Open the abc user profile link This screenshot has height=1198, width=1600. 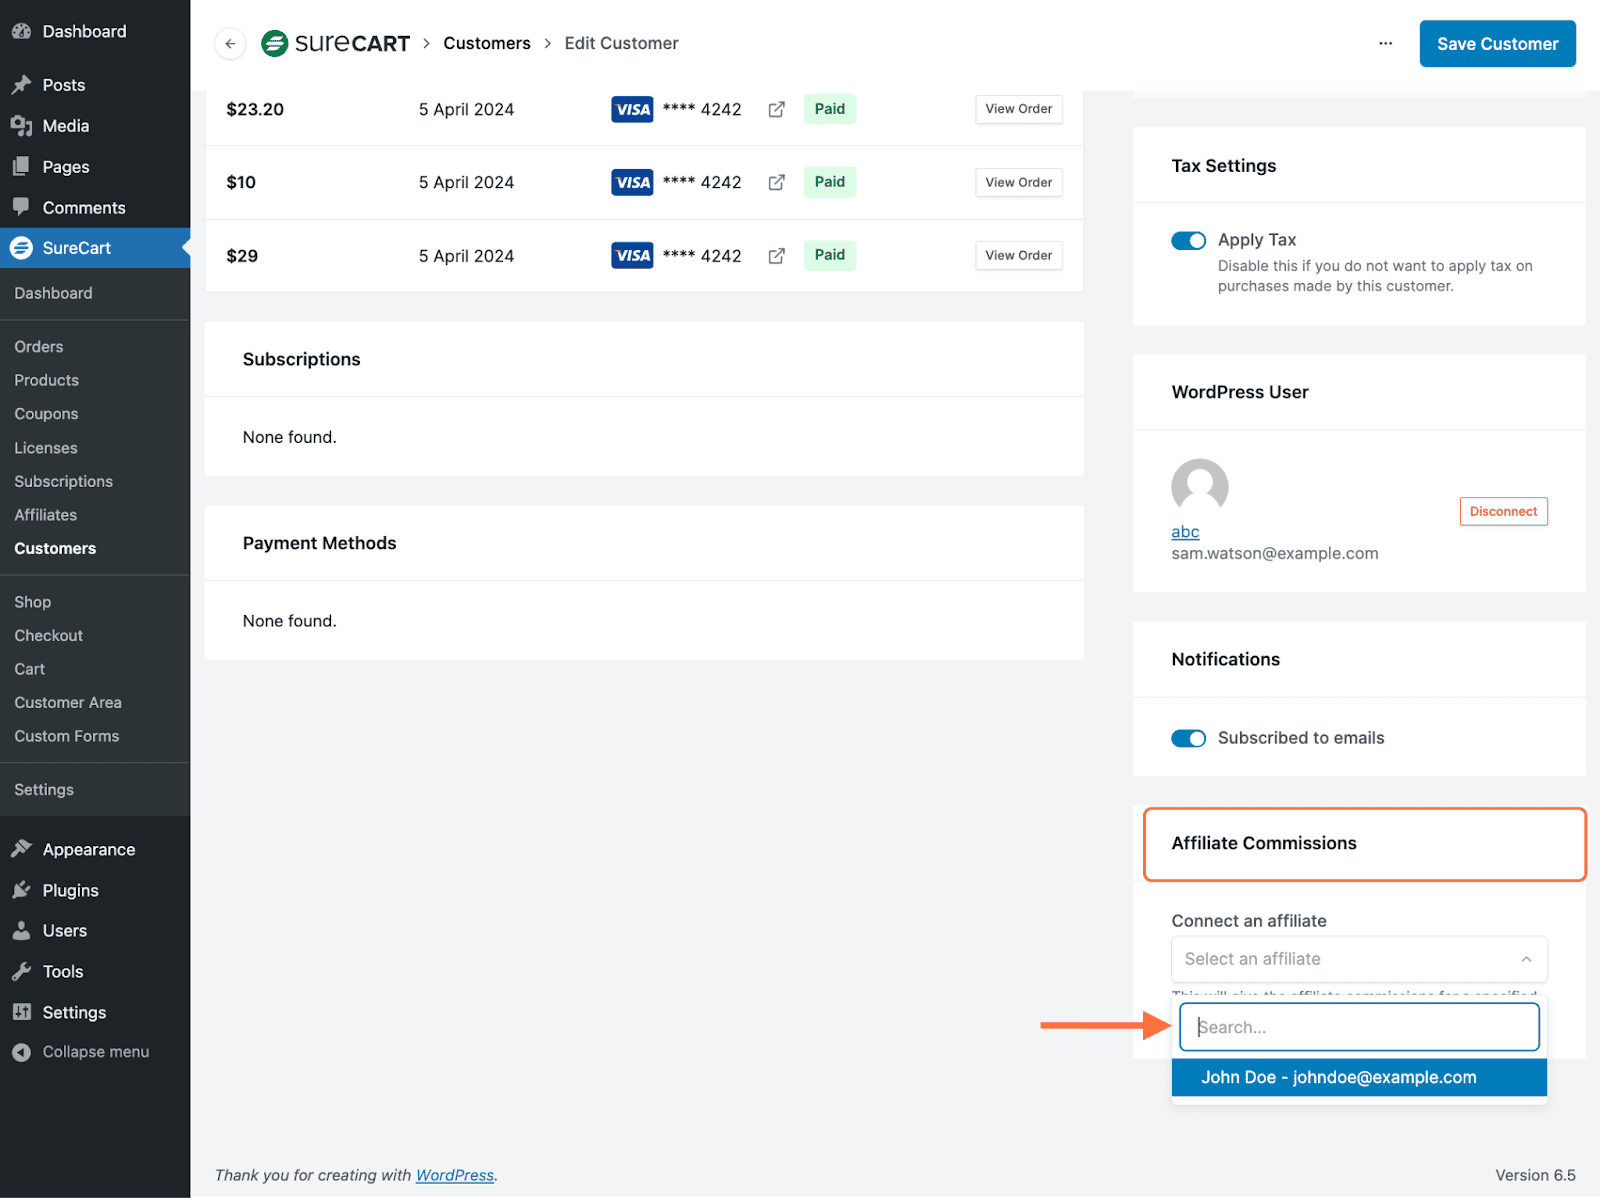point(1185,532)
